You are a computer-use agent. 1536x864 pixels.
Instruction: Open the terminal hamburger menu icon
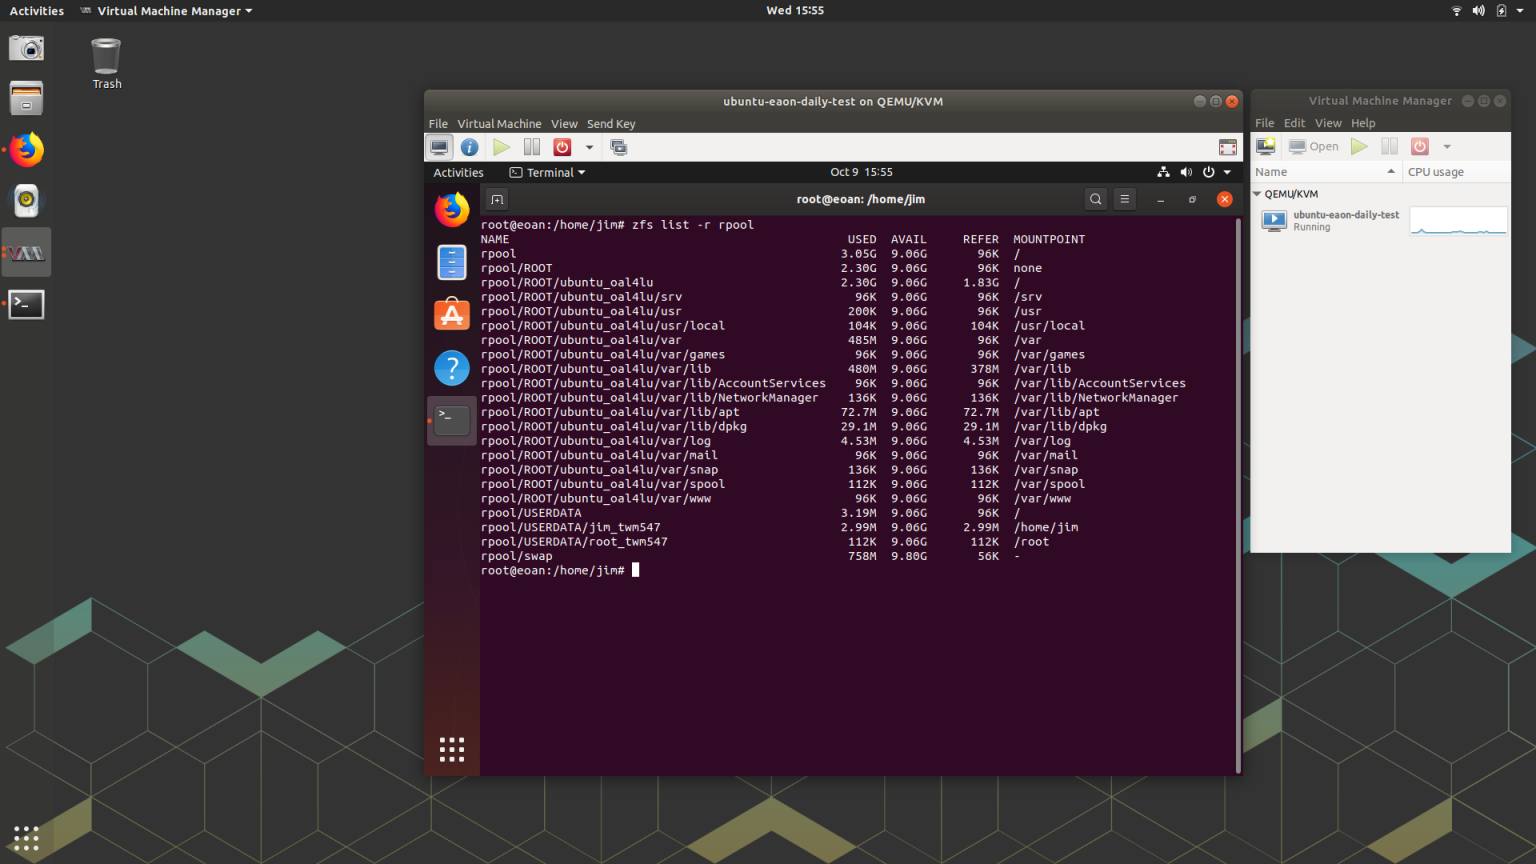[x=1124, y=199]
